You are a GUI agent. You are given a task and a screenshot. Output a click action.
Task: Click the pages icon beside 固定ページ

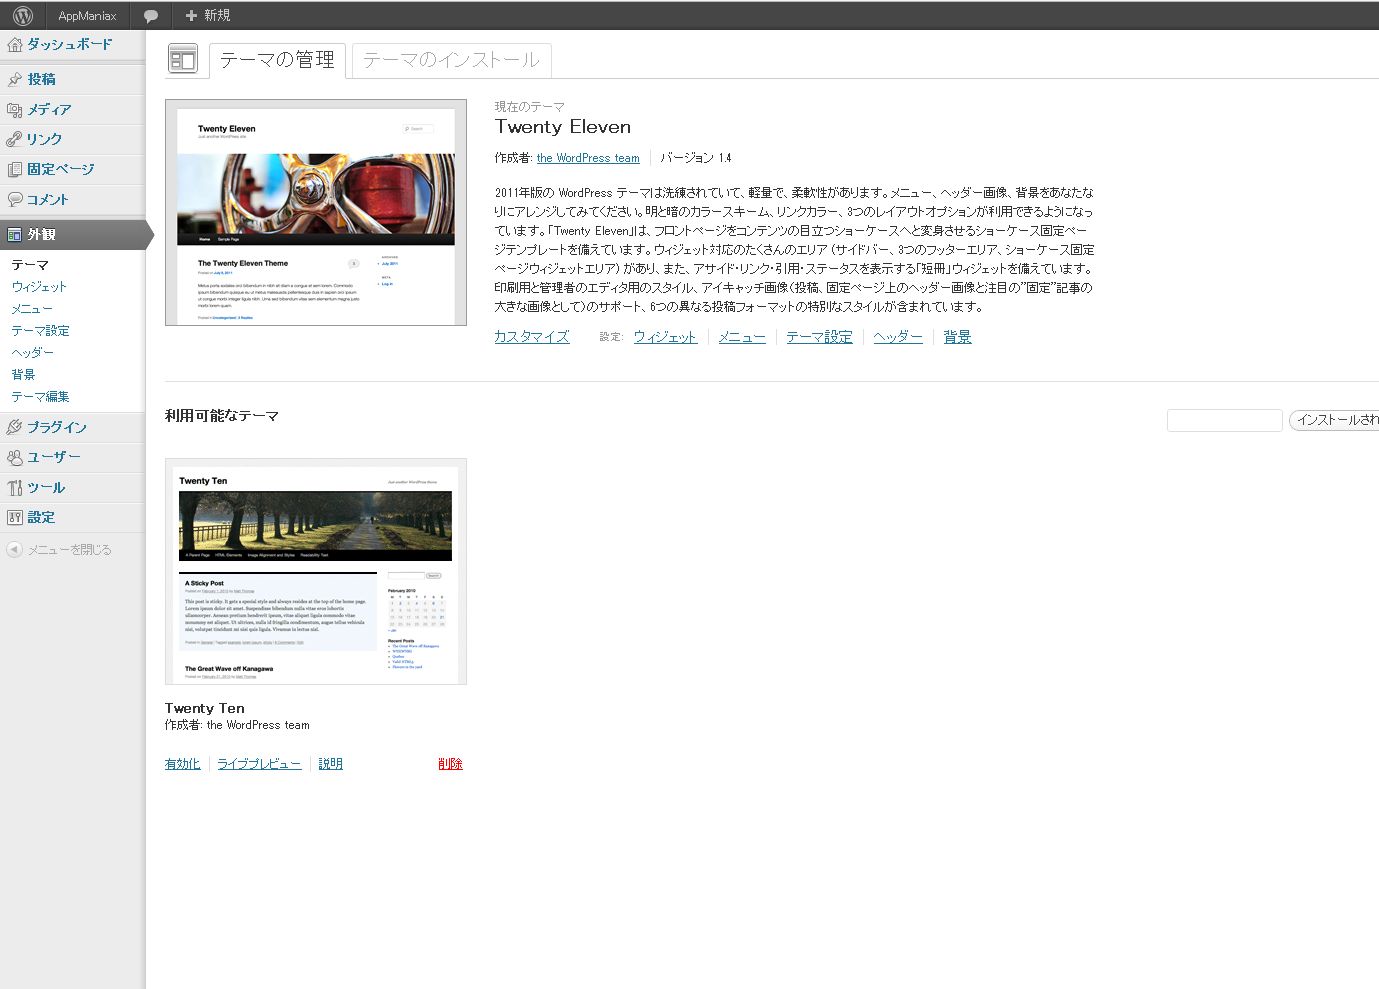(14, 169)
